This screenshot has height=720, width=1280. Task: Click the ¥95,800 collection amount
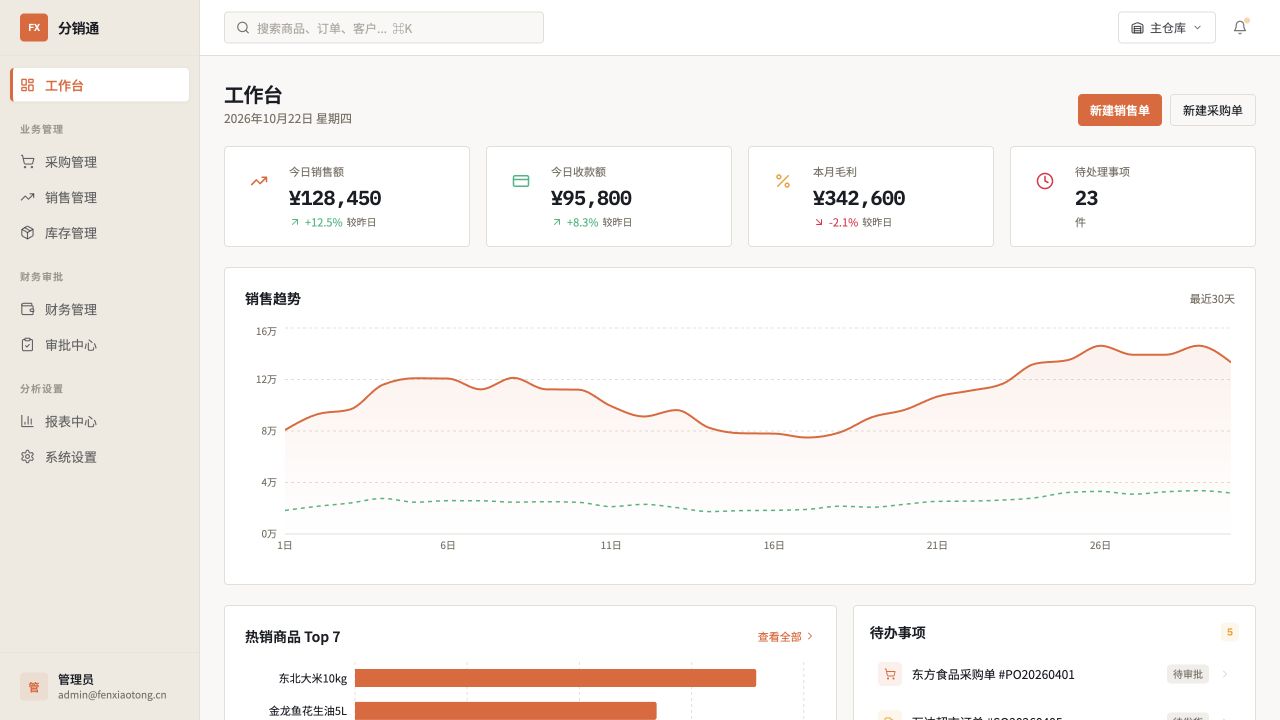591,198
